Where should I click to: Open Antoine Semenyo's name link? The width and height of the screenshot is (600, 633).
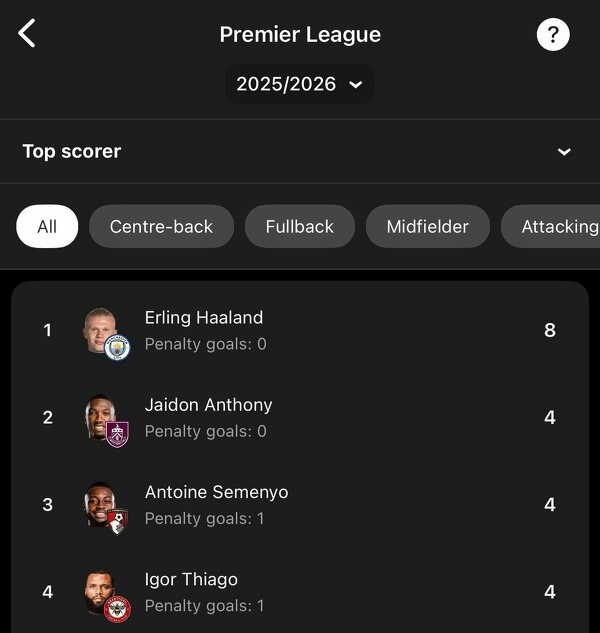coord(216,492)
